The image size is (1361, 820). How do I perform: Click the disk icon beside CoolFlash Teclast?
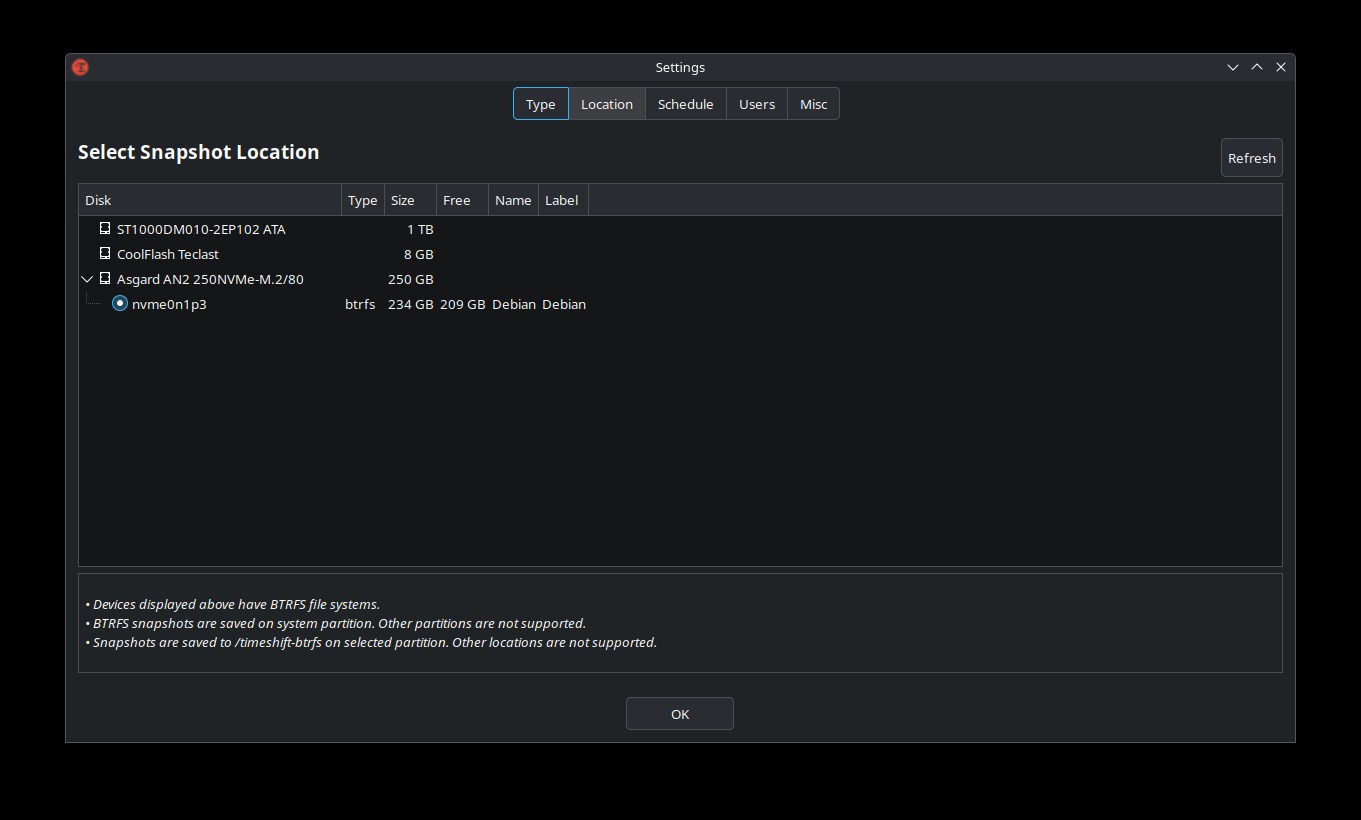105,254
